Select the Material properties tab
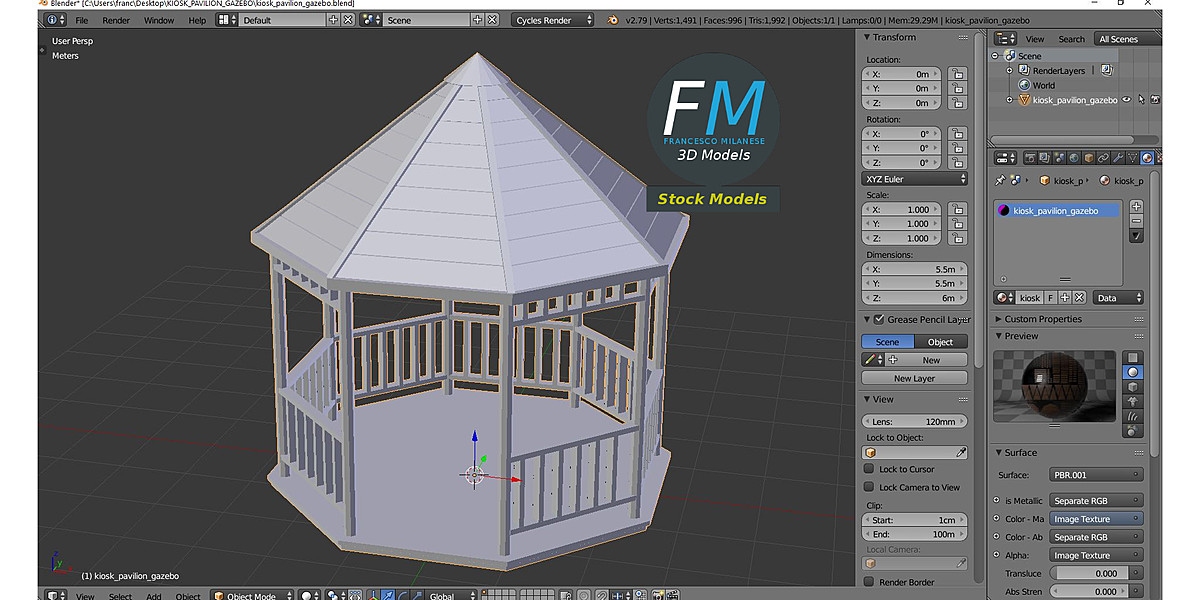 pyautogui.click(x=1149, y=158)
